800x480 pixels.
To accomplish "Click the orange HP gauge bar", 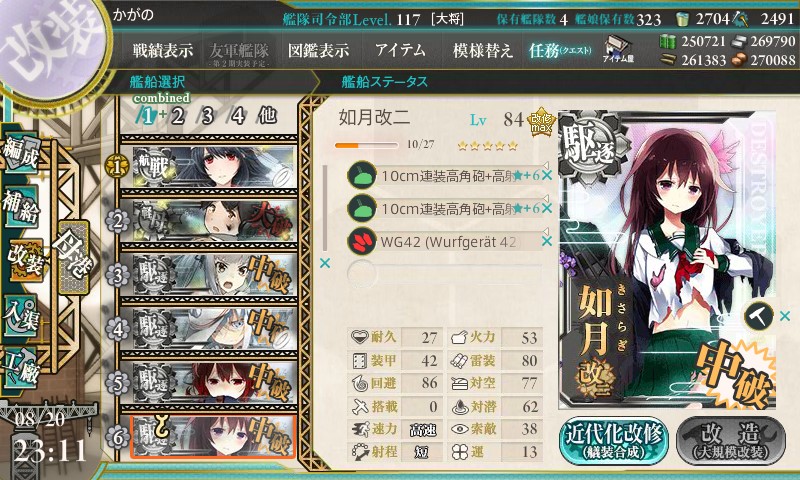I will (x=366, y=145).
